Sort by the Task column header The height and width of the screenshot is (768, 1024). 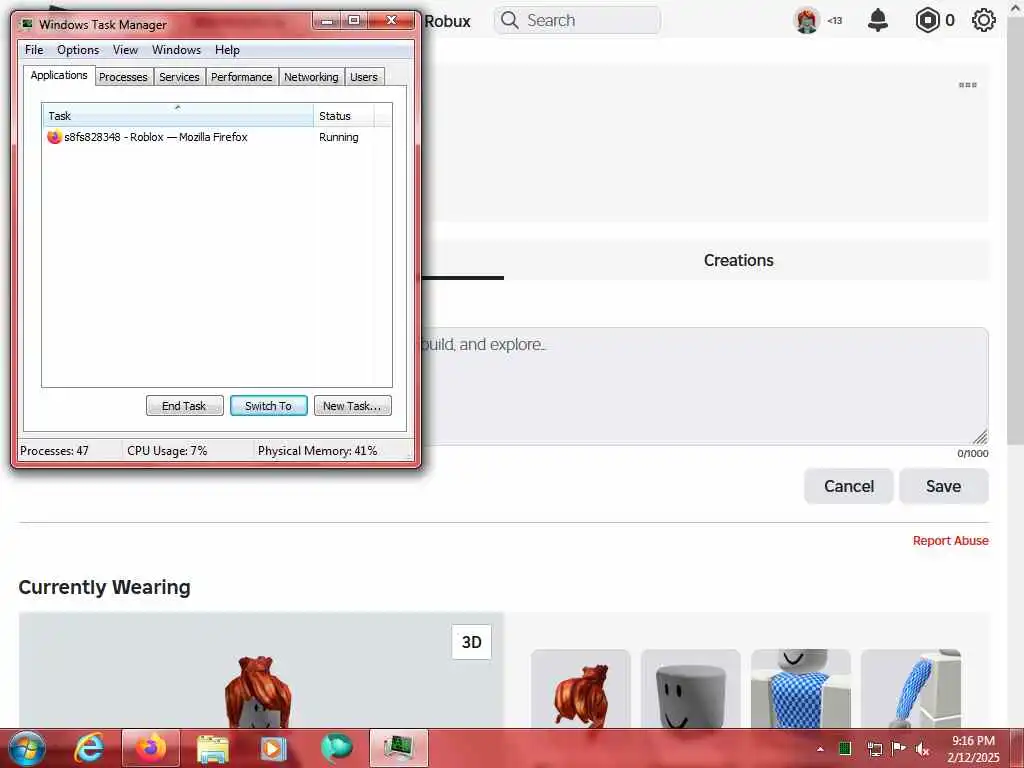click(x=178, y=115)
